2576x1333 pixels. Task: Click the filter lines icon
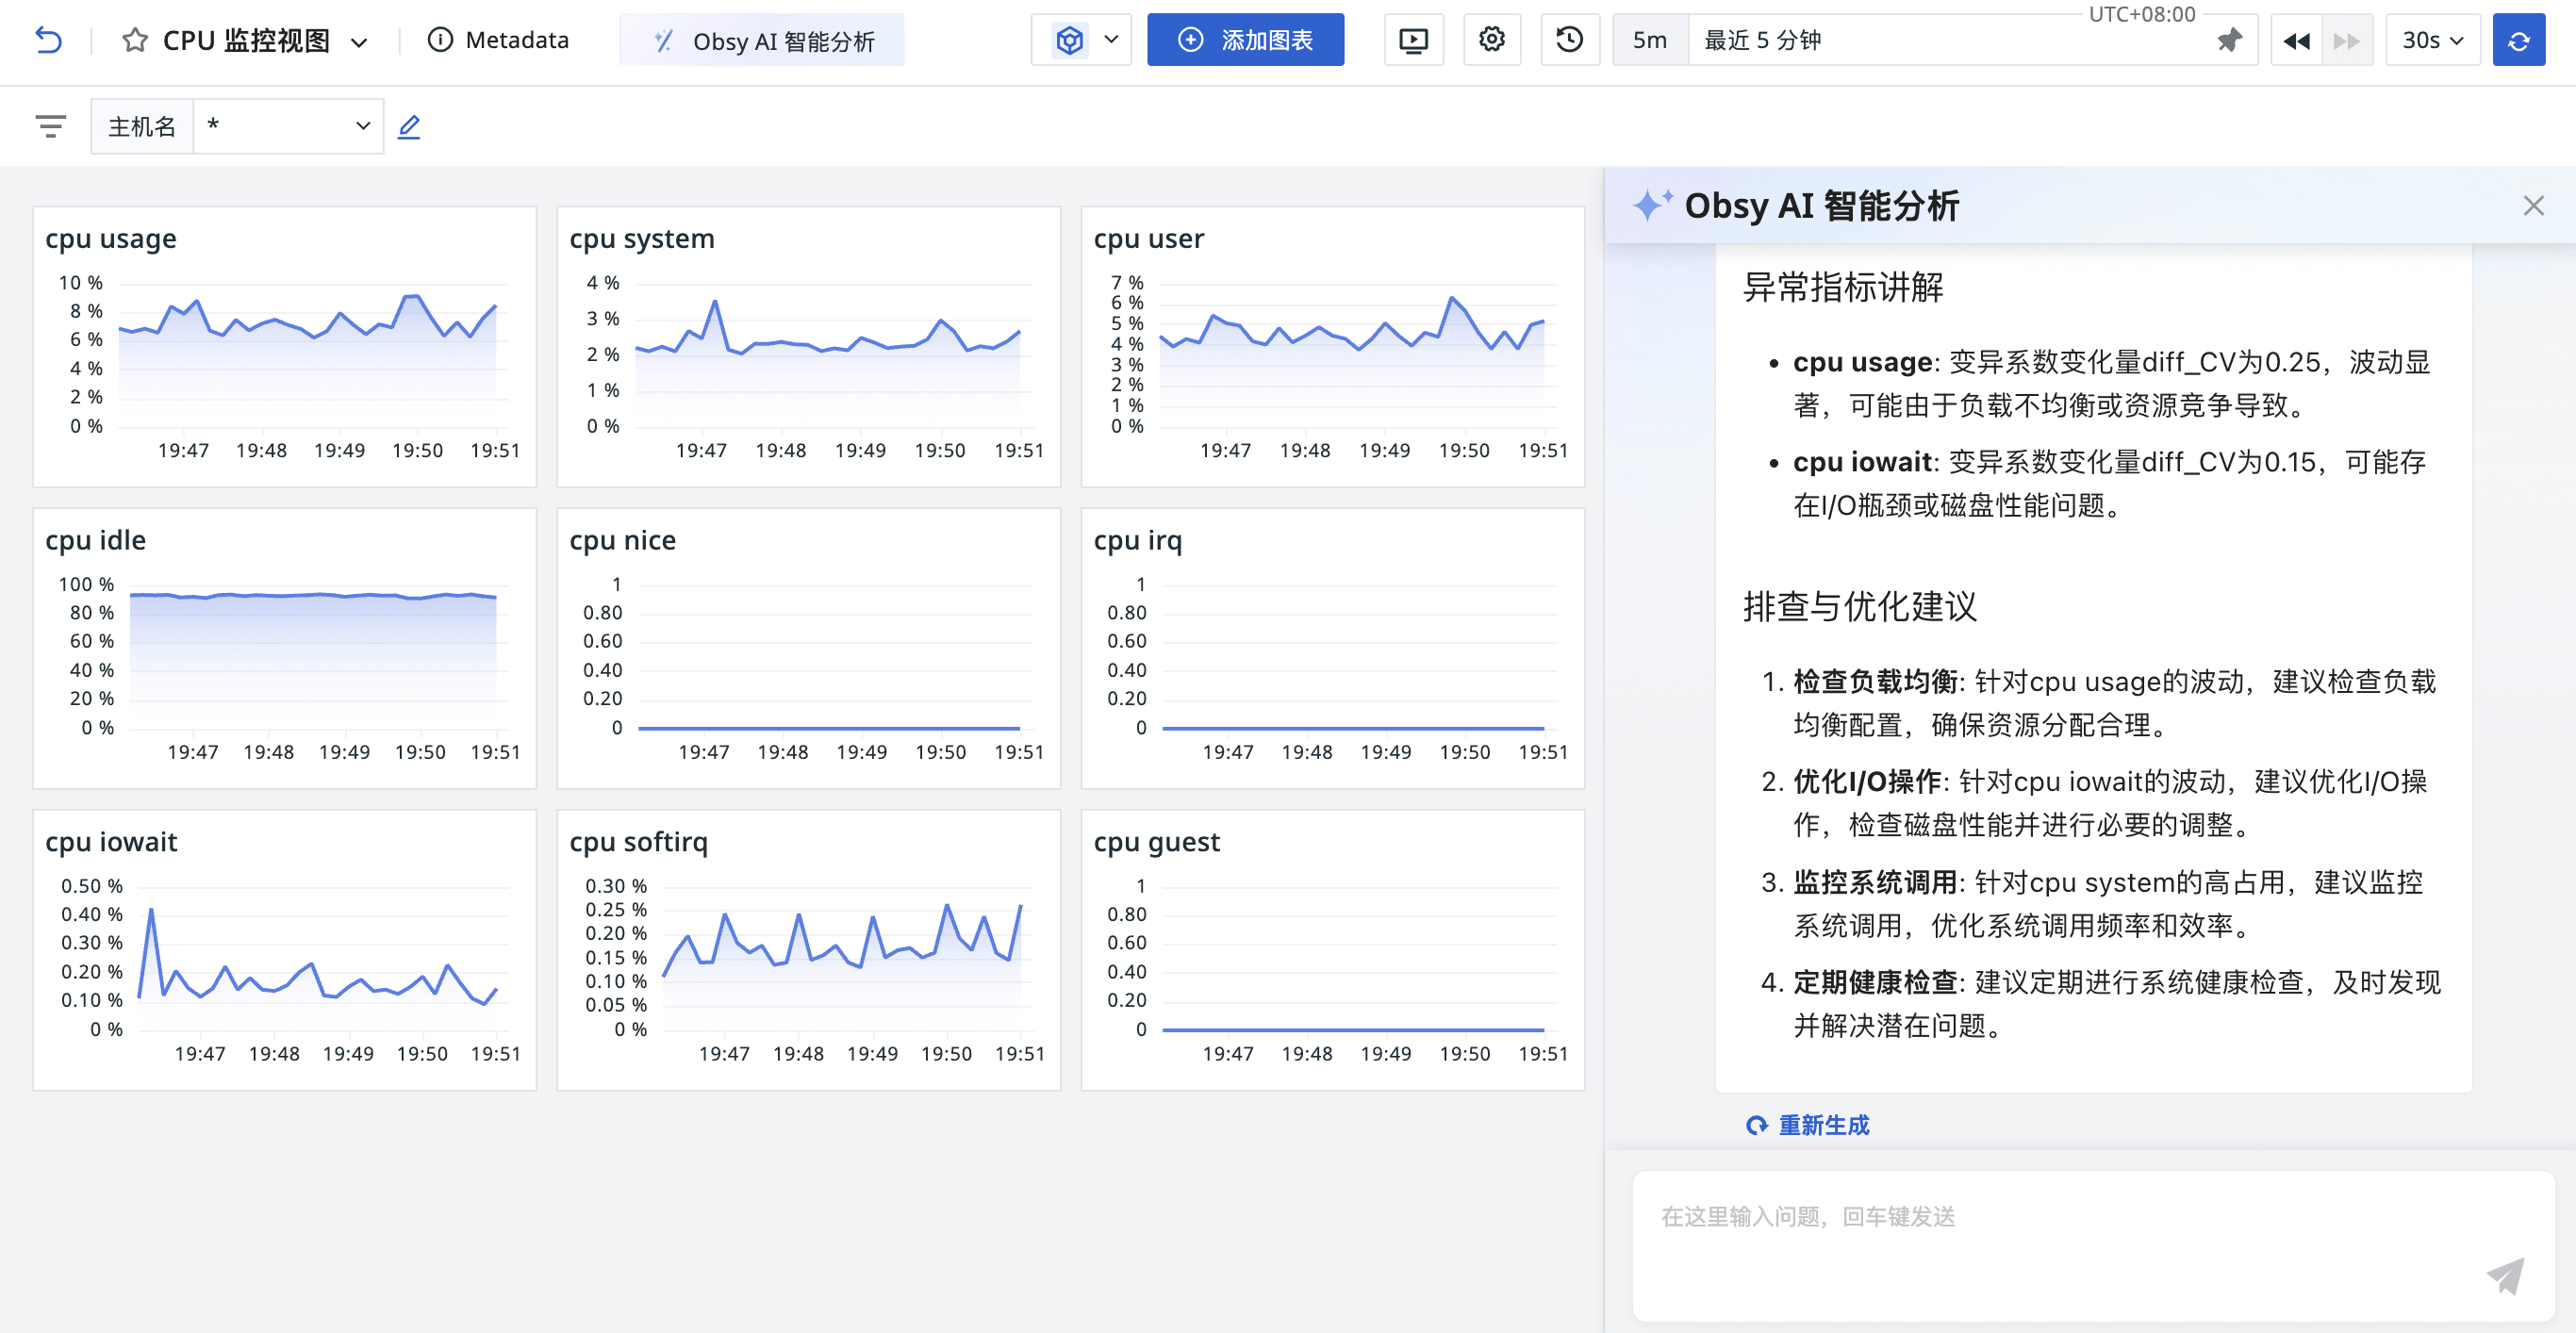tap(50, 126)
